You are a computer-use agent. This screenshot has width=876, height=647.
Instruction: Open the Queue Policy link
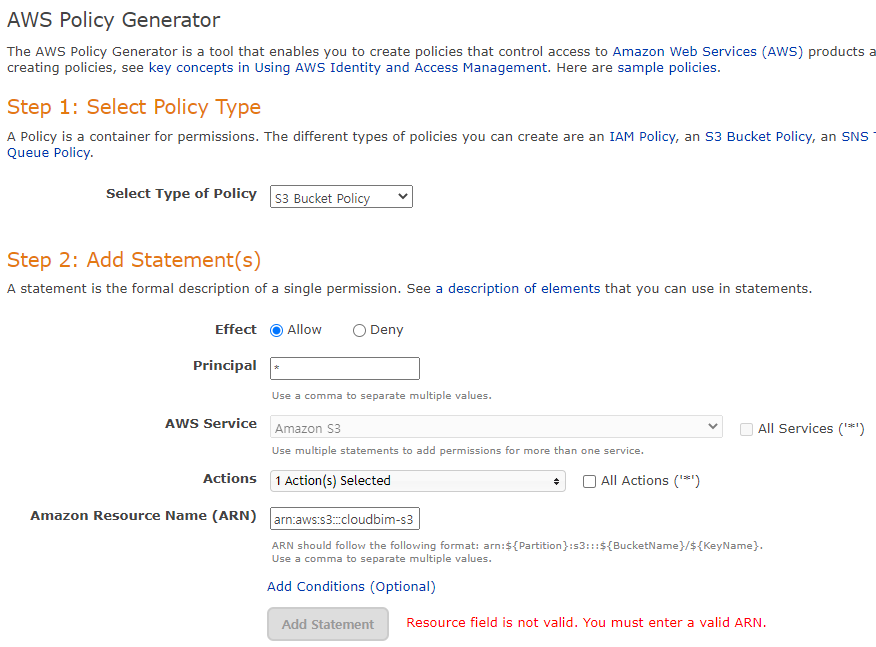pyautogui.click(x=49, y=153)
